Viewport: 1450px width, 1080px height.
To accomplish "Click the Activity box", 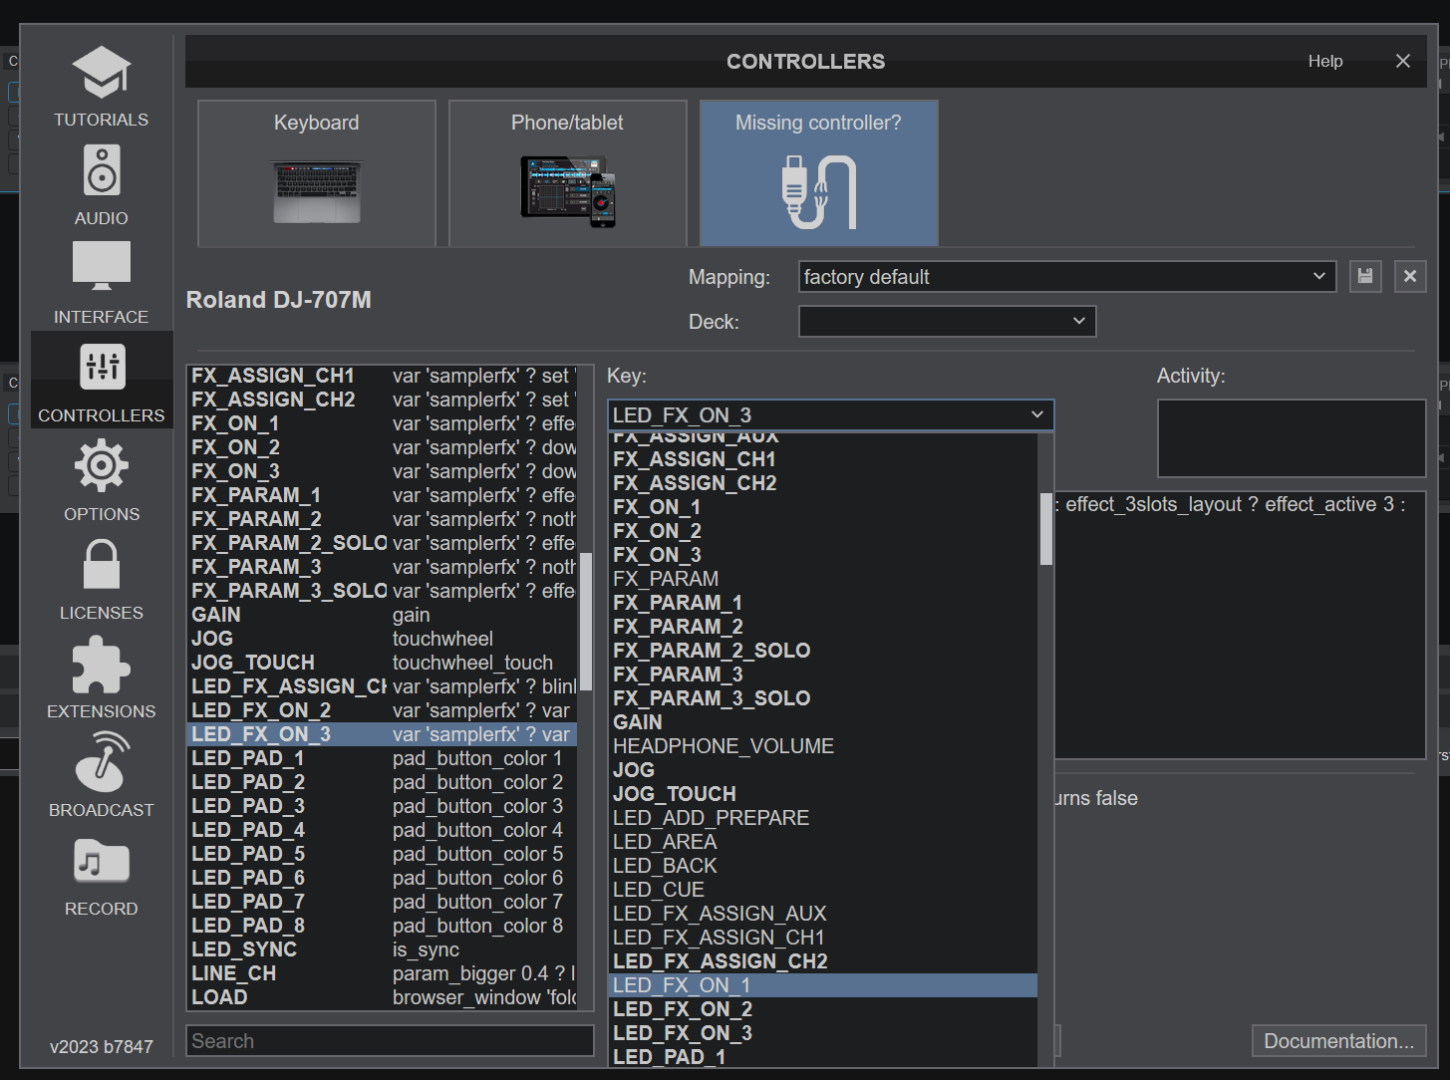I will (1291, 438).
